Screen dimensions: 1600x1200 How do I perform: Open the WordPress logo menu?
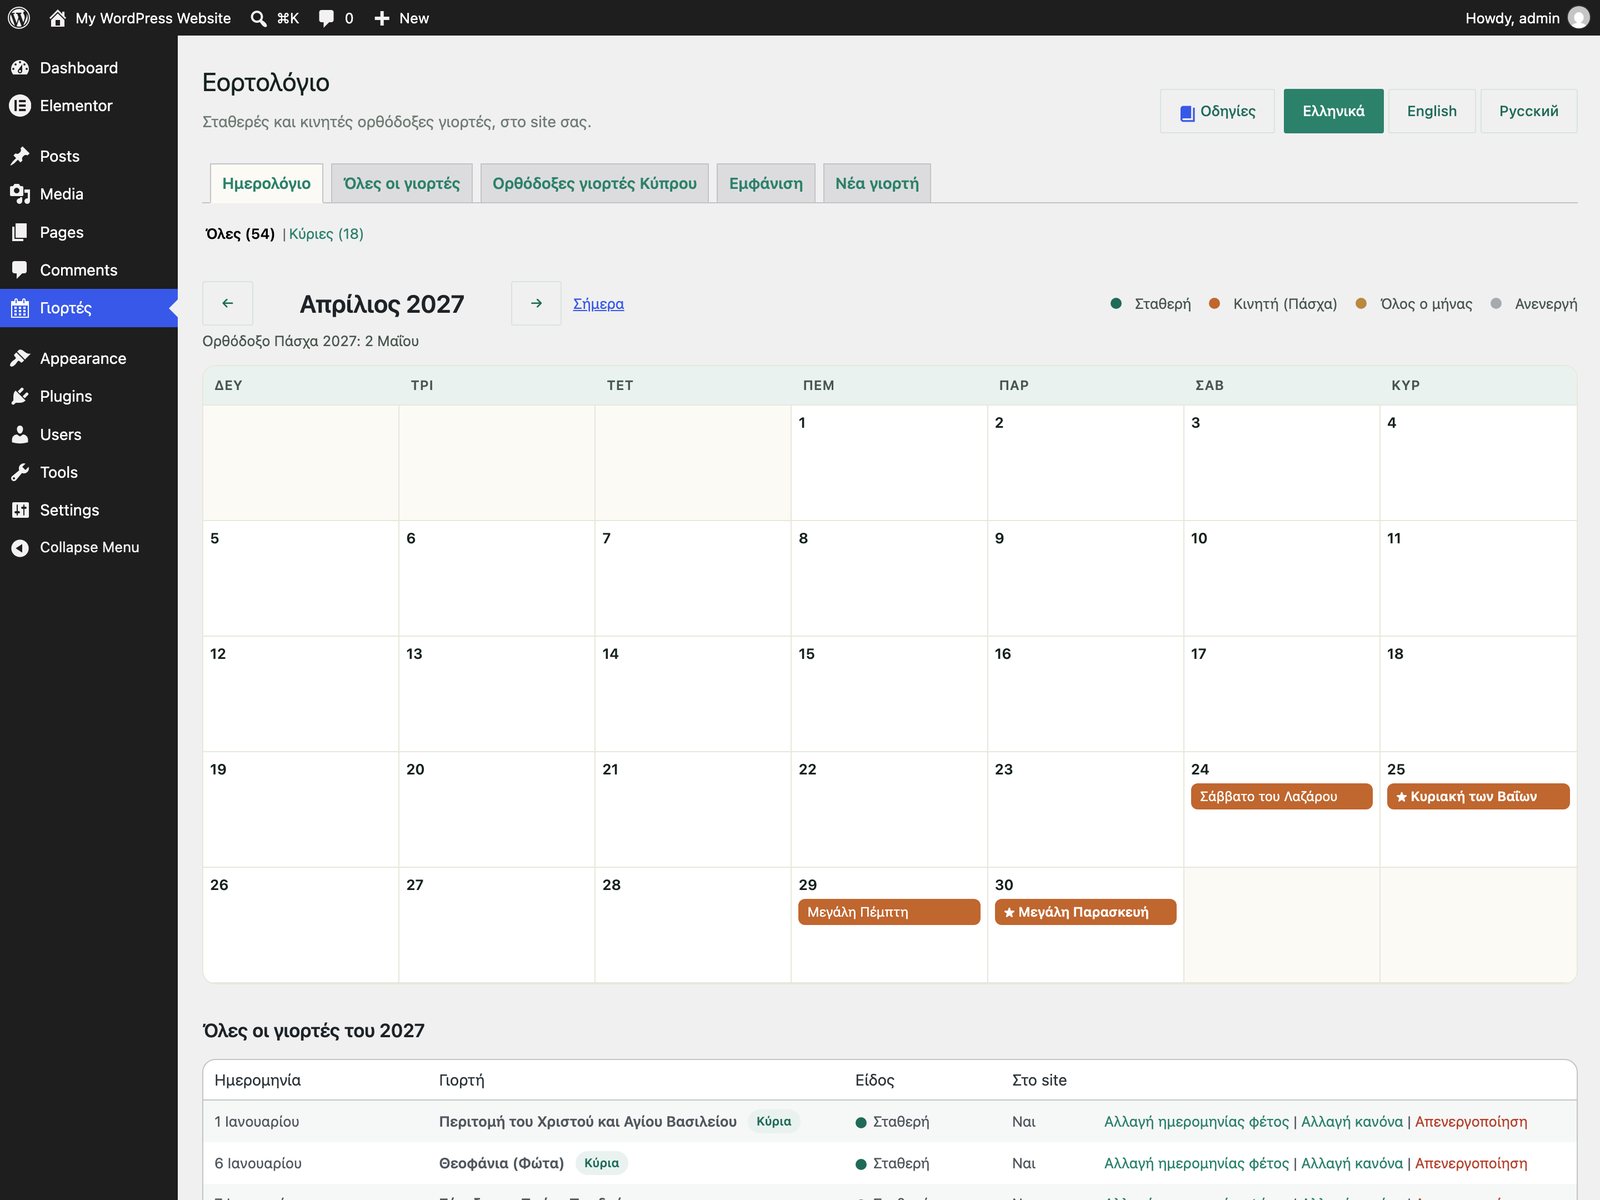pos(19,18)
